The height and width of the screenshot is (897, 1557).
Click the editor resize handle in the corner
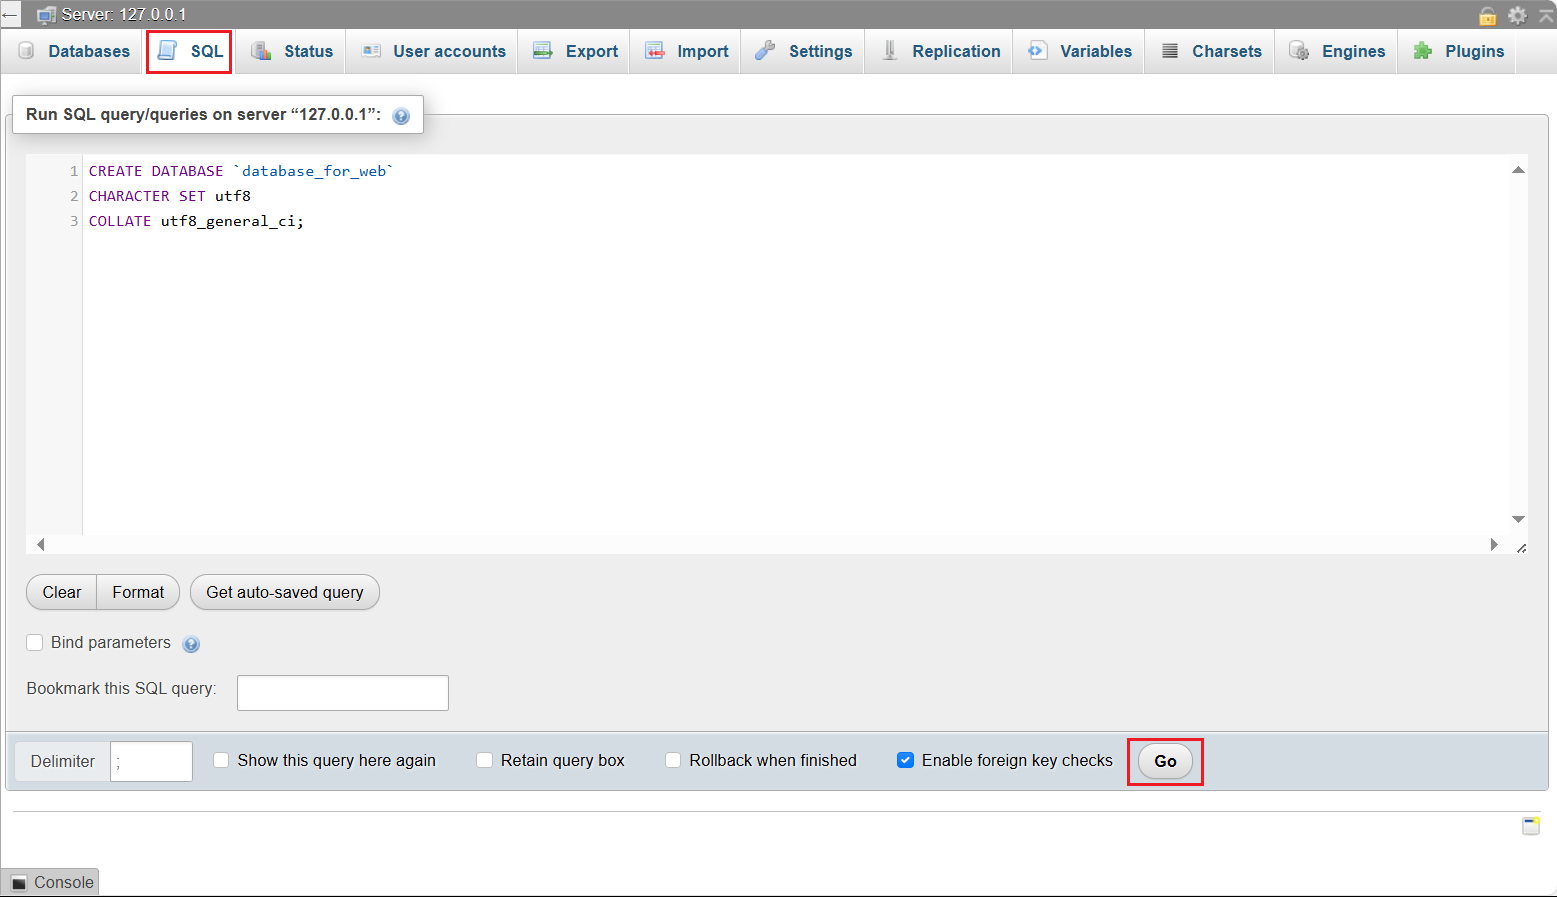(1521, 547)
